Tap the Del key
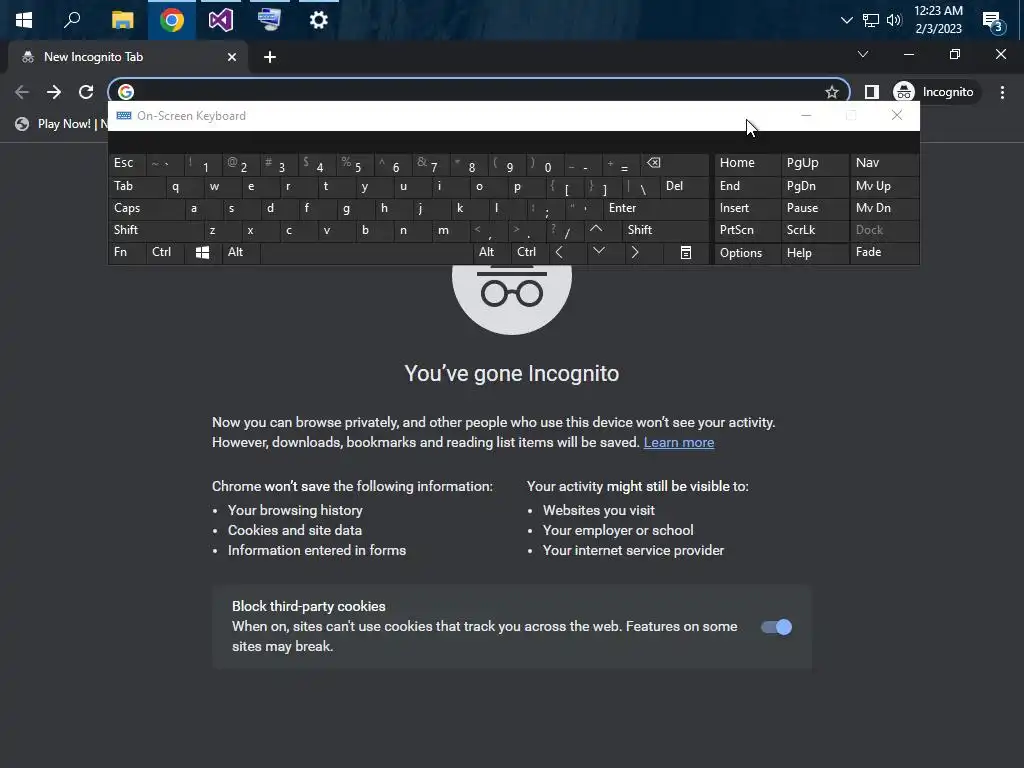The image size is (1024, 768). point(684,186)
